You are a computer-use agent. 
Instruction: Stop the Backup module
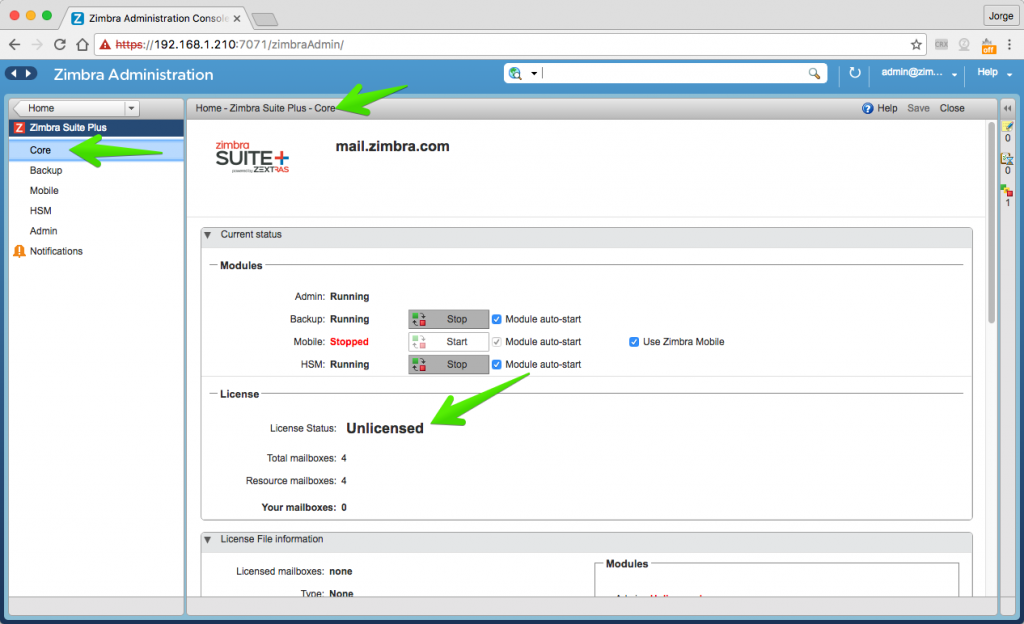click(x=449, y=319)
